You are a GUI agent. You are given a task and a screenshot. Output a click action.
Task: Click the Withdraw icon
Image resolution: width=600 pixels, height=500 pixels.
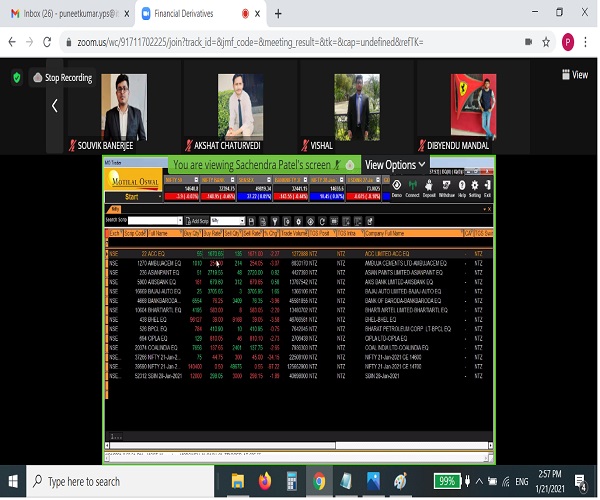[x=446, y=188]
